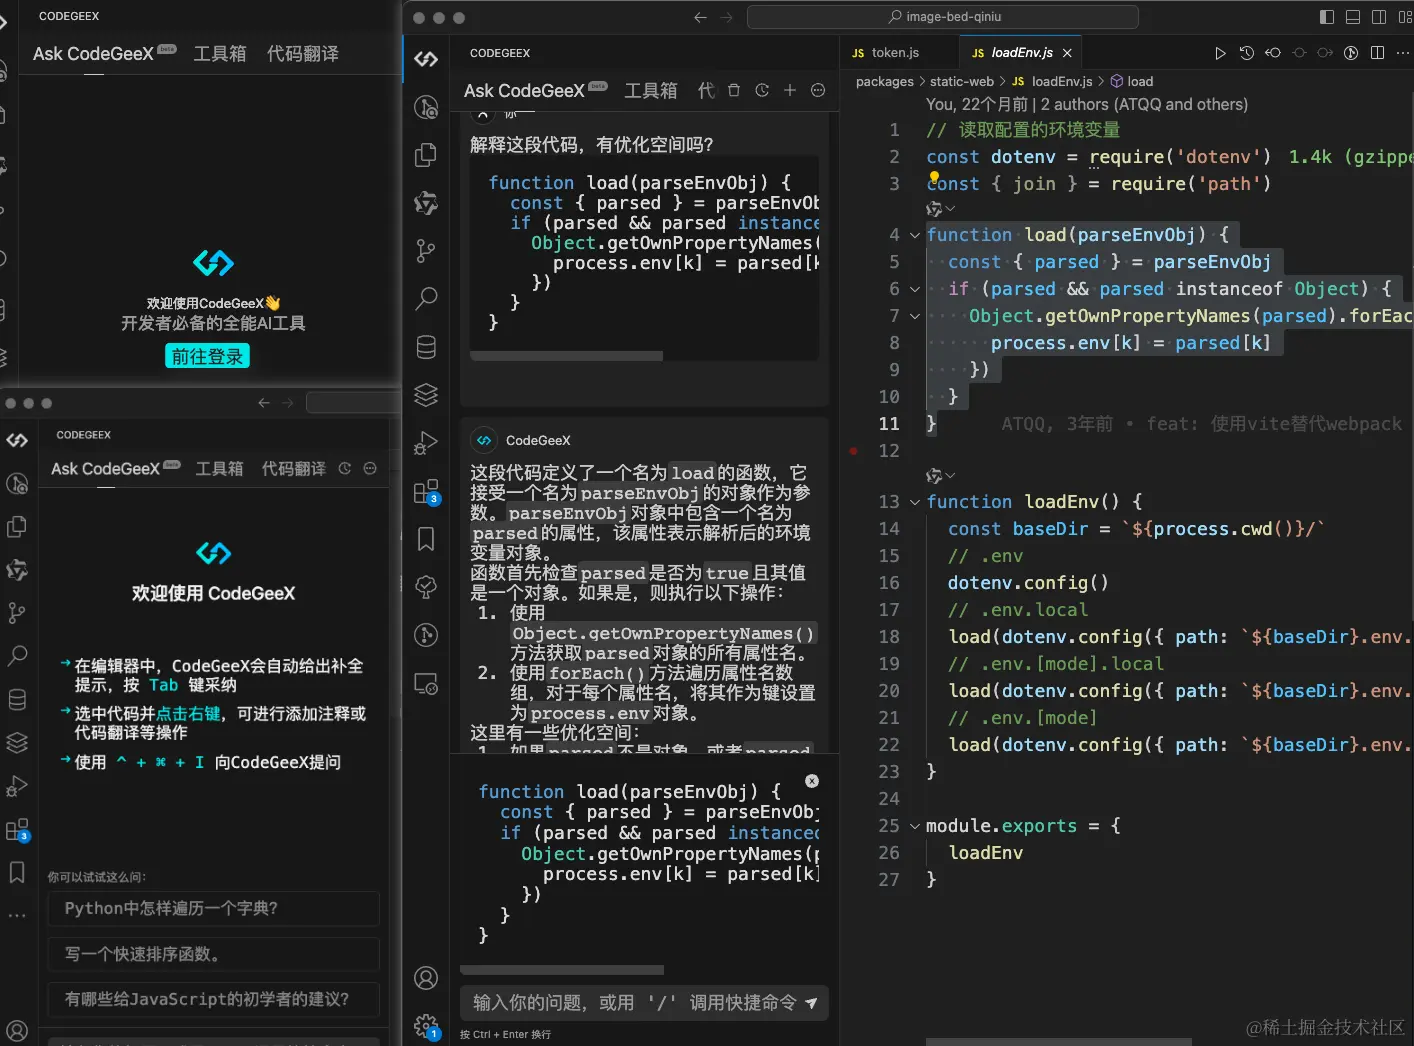Image resolution: width=1414 pixels, height=1046 pixels.
Task: Open Source Control icon in main window activity bar
Action: click(x=426, y=250)
